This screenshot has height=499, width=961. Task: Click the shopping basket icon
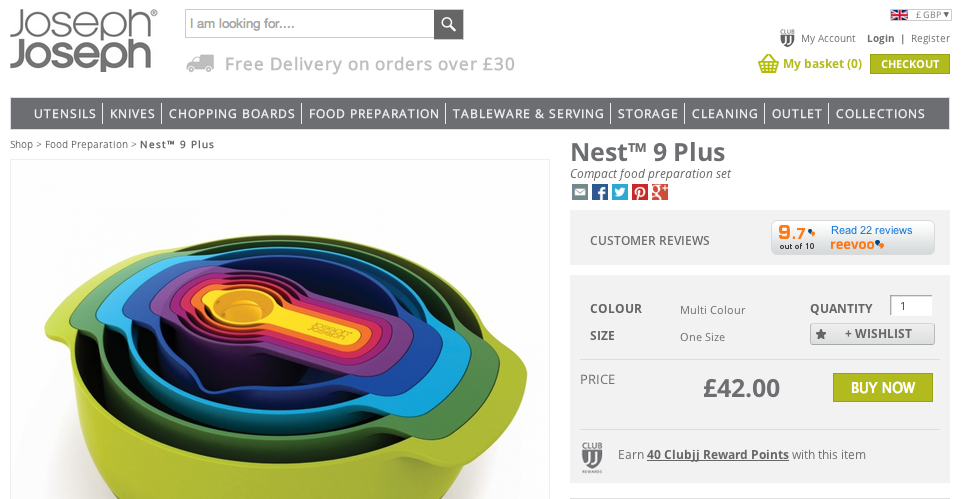click(x=768, y=64)
